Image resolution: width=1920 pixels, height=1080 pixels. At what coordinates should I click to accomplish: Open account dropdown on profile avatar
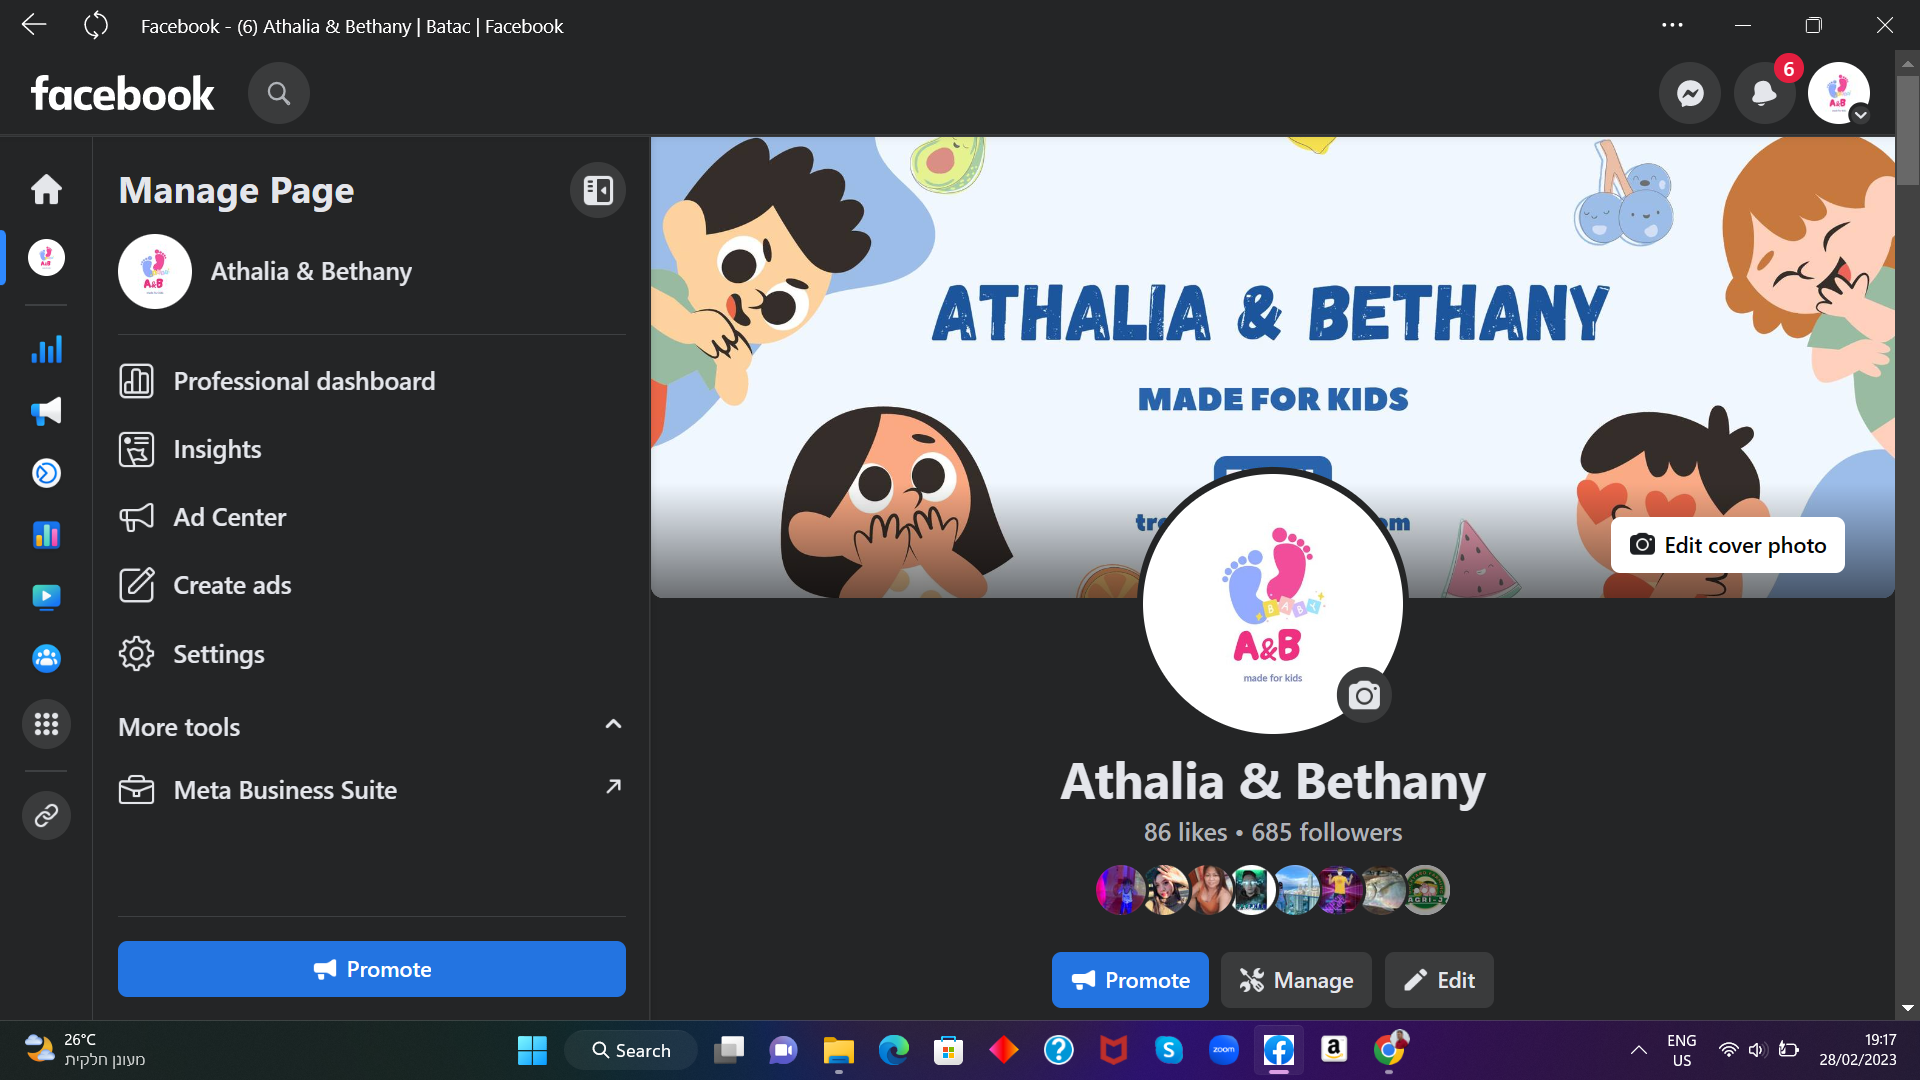(x=1860, y=115)
